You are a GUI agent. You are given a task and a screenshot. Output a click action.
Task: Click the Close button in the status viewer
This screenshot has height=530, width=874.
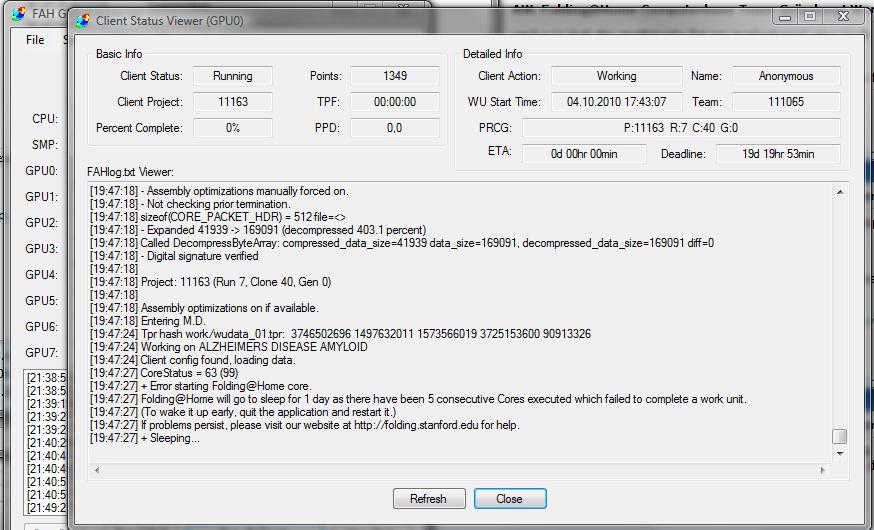[510, 498]
